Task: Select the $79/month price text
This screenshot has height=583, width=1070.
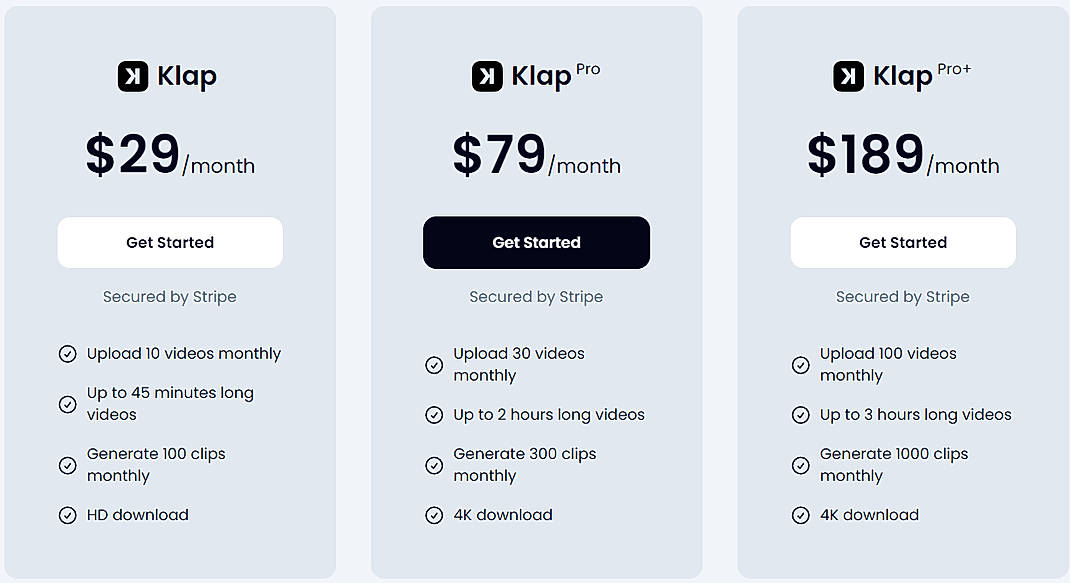Action: 536,152
